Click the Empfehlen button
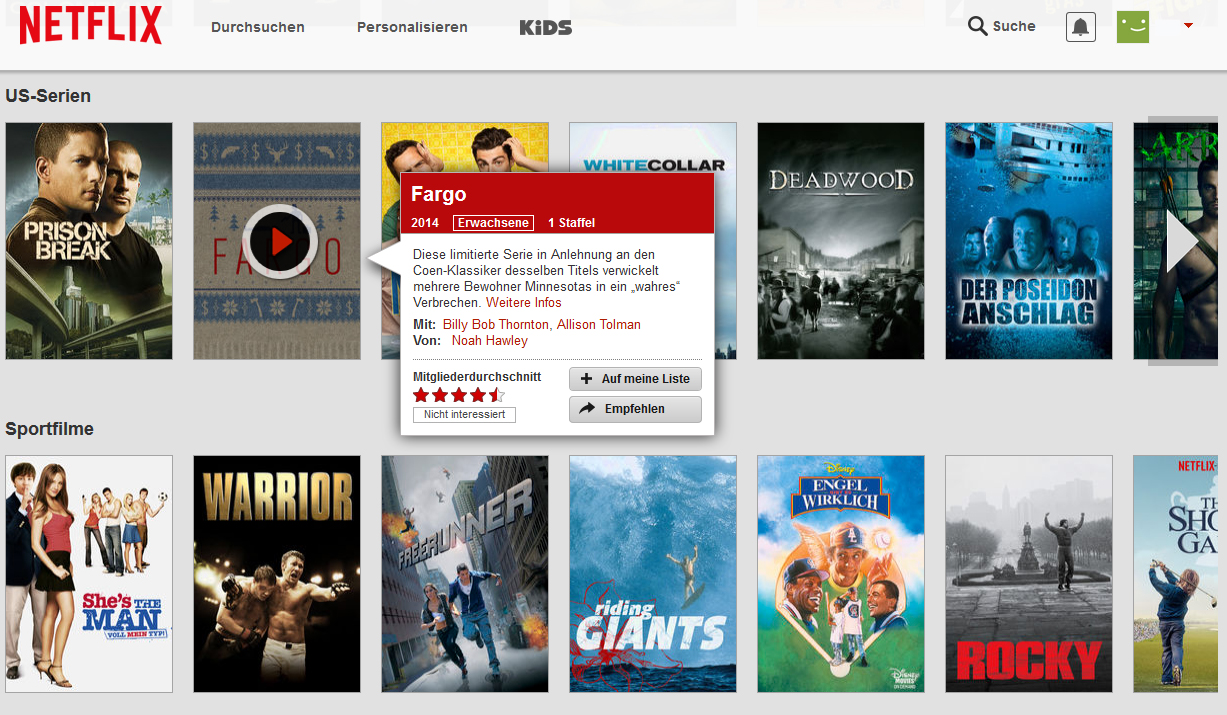 point(635,409)
